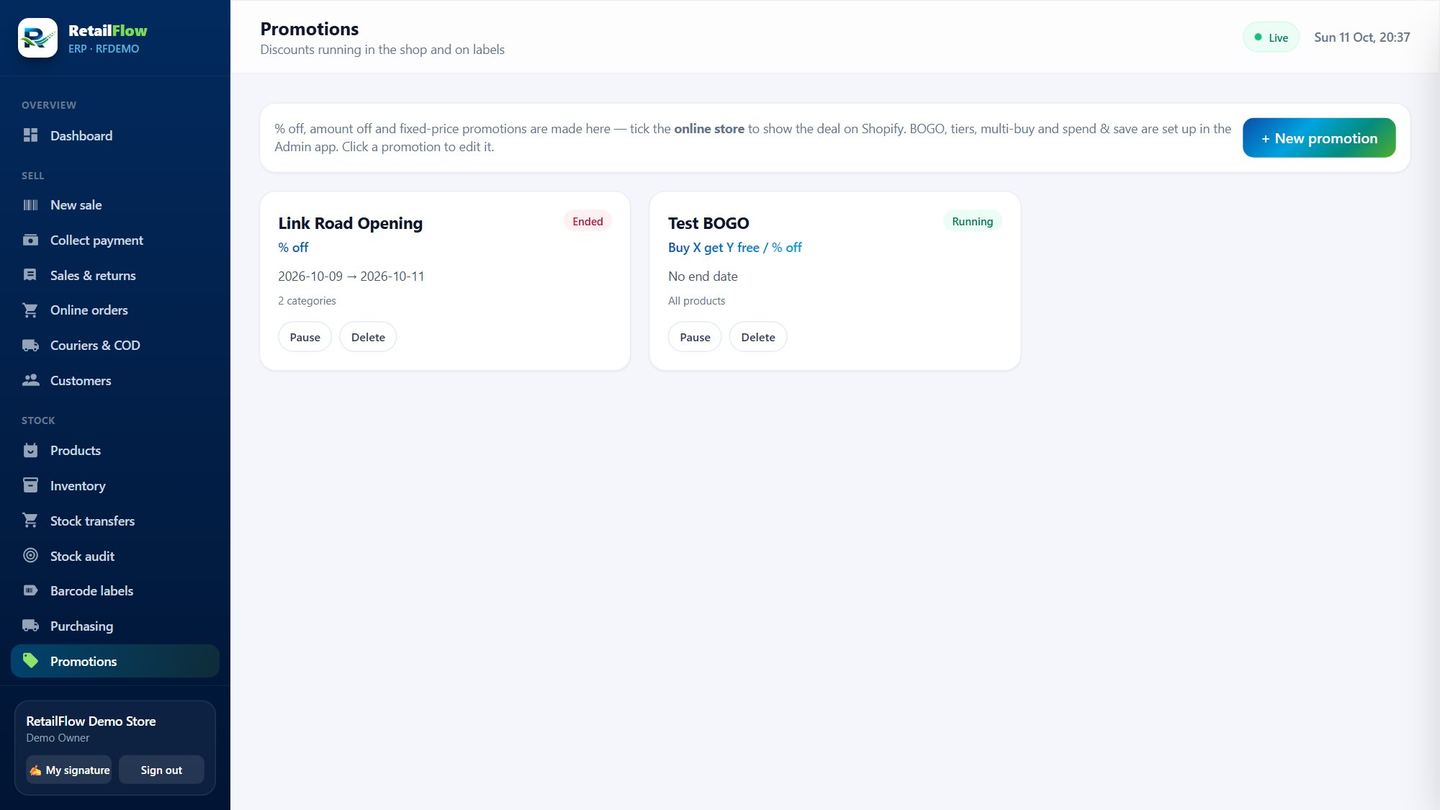Open the Online orders cart icon
1440x810 pixels.
(30, 310)
